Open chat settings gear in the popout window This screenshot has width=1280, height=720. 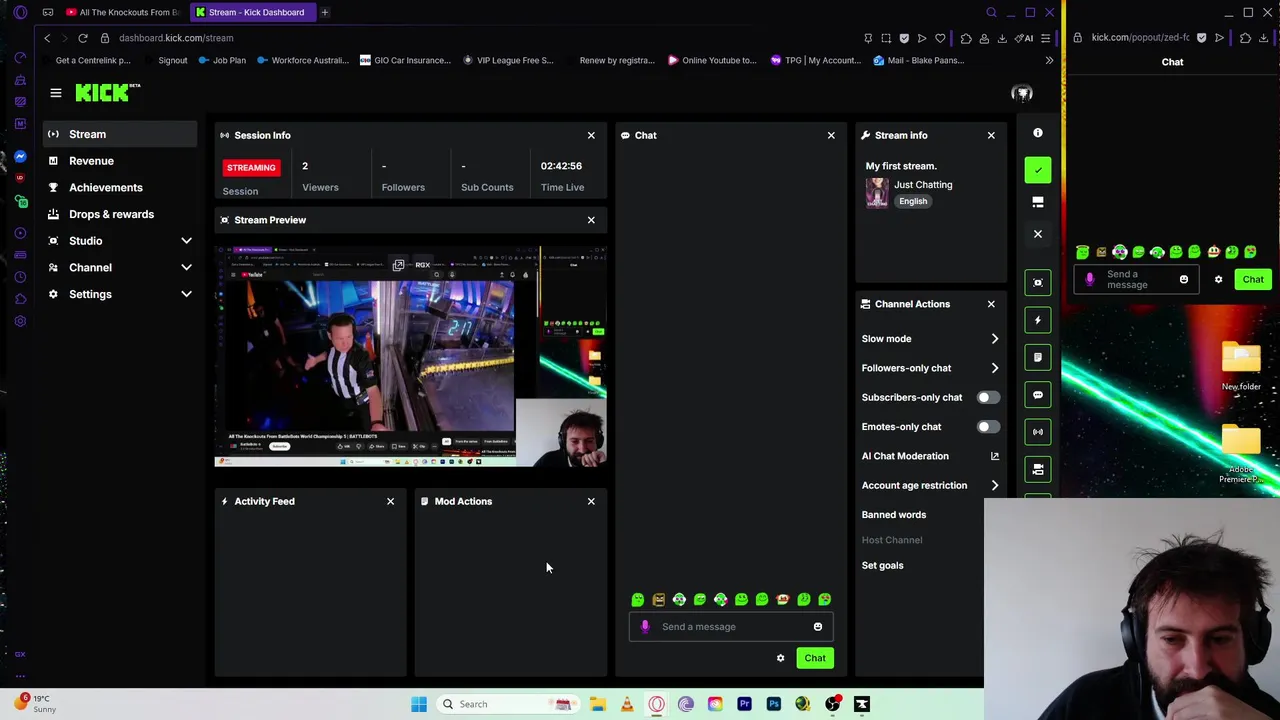point(1218,280)
